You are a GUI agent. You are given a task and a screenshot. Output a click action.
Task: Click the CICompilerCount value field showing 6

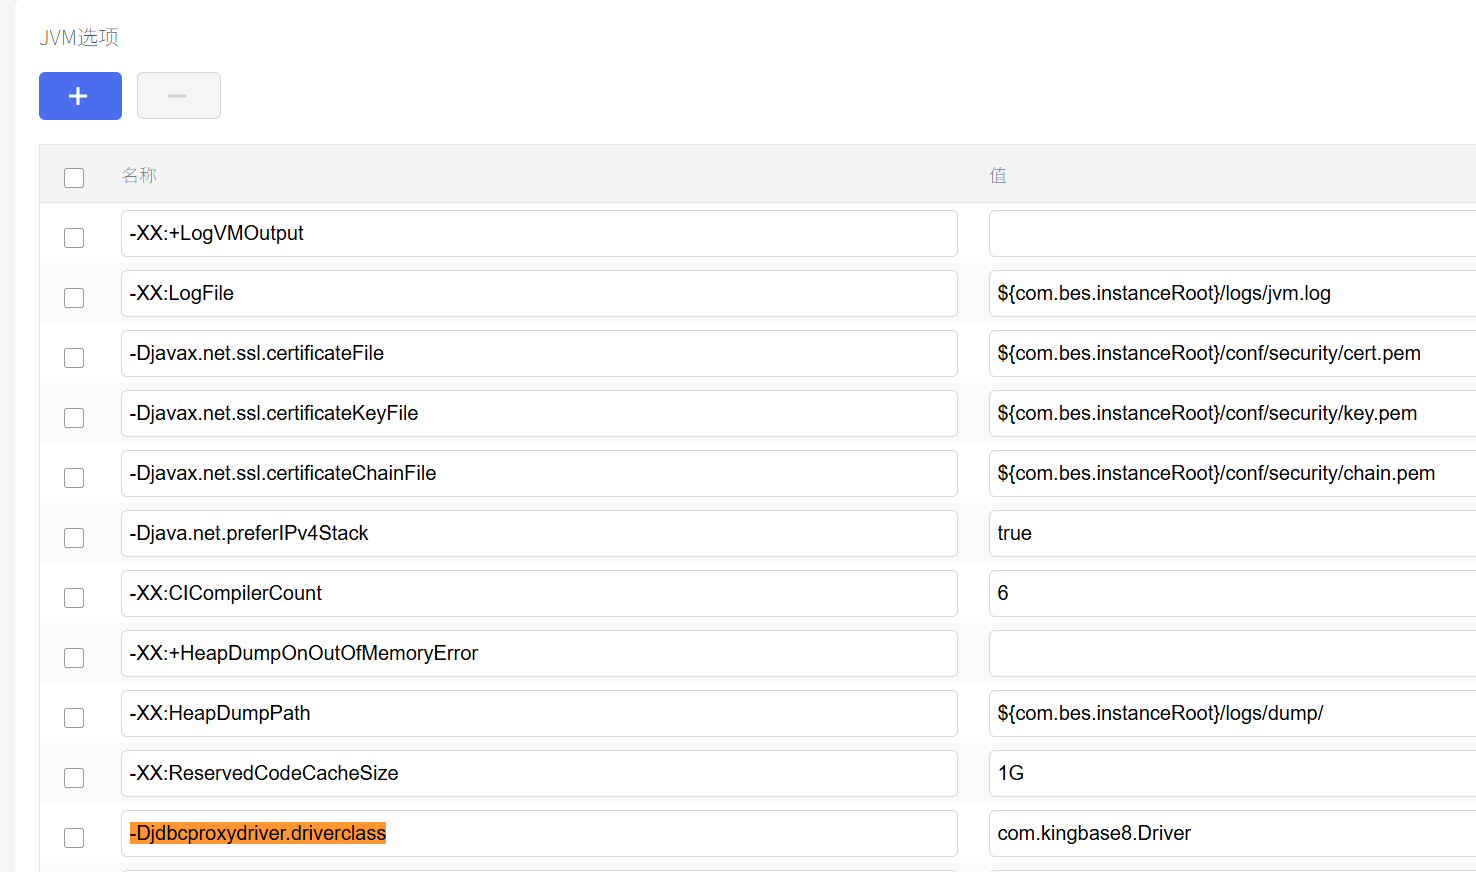pyautogui.click(x=1230, y=593)
